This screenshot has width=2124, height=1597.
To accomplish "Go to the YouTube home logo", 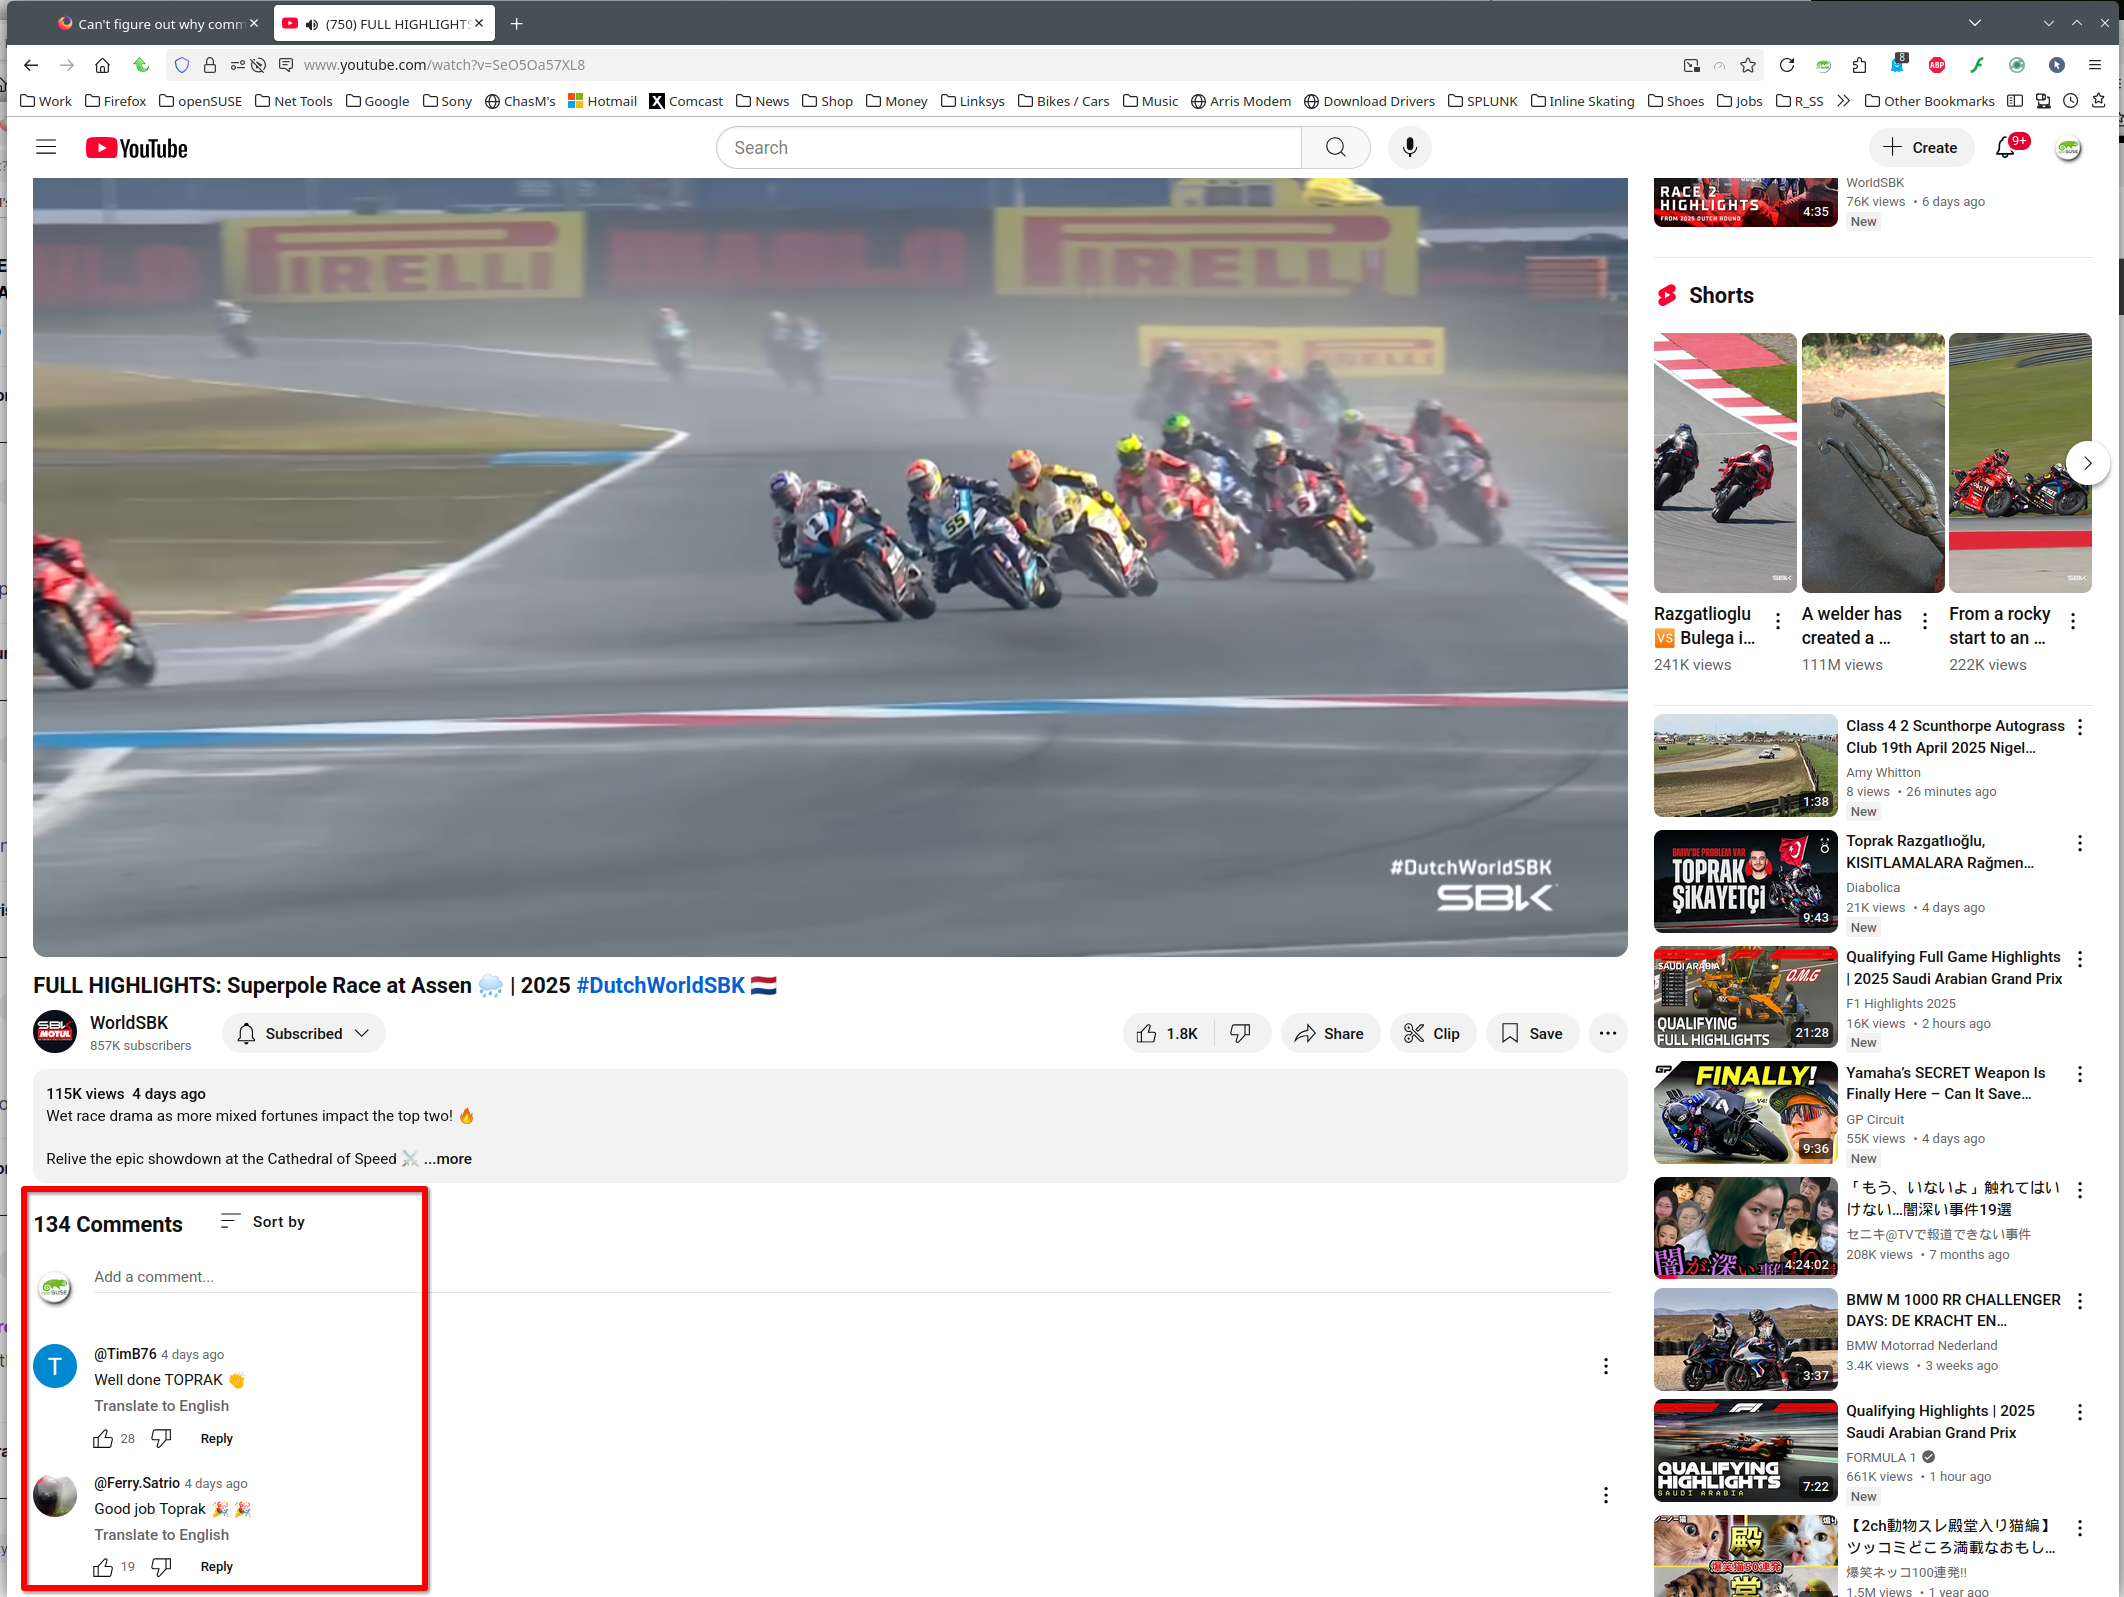I will click(137, 148).
